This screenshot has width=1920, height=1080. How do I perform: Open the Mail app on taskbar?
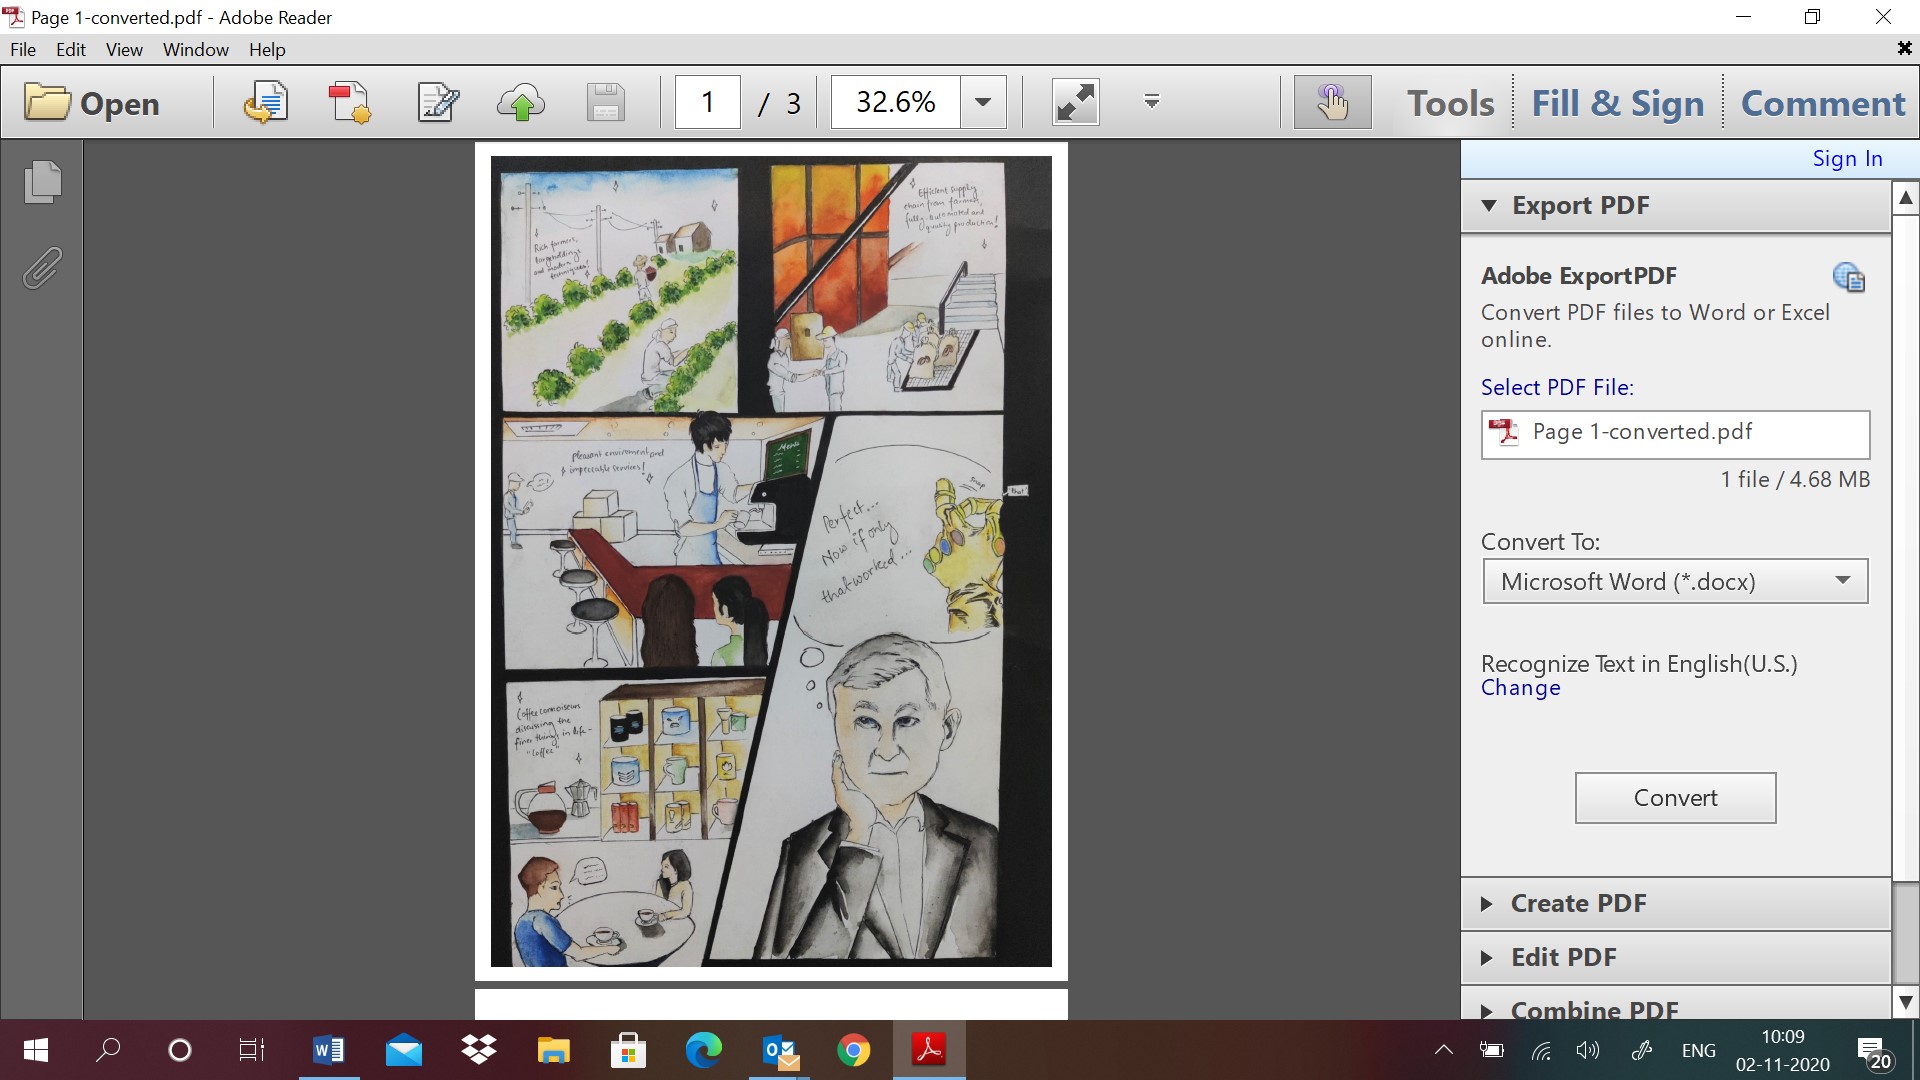coord(404,1050)
